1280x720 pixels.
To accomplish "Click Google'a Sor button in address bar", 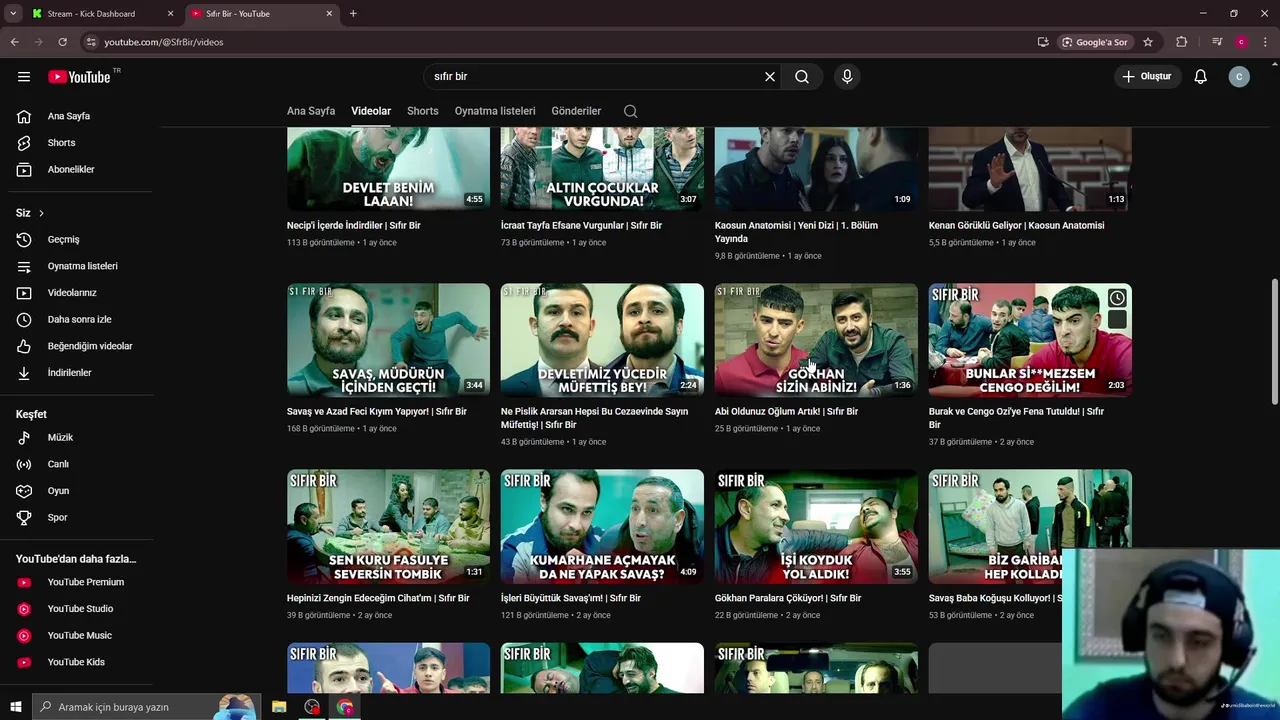I will tap(1095, 42).
